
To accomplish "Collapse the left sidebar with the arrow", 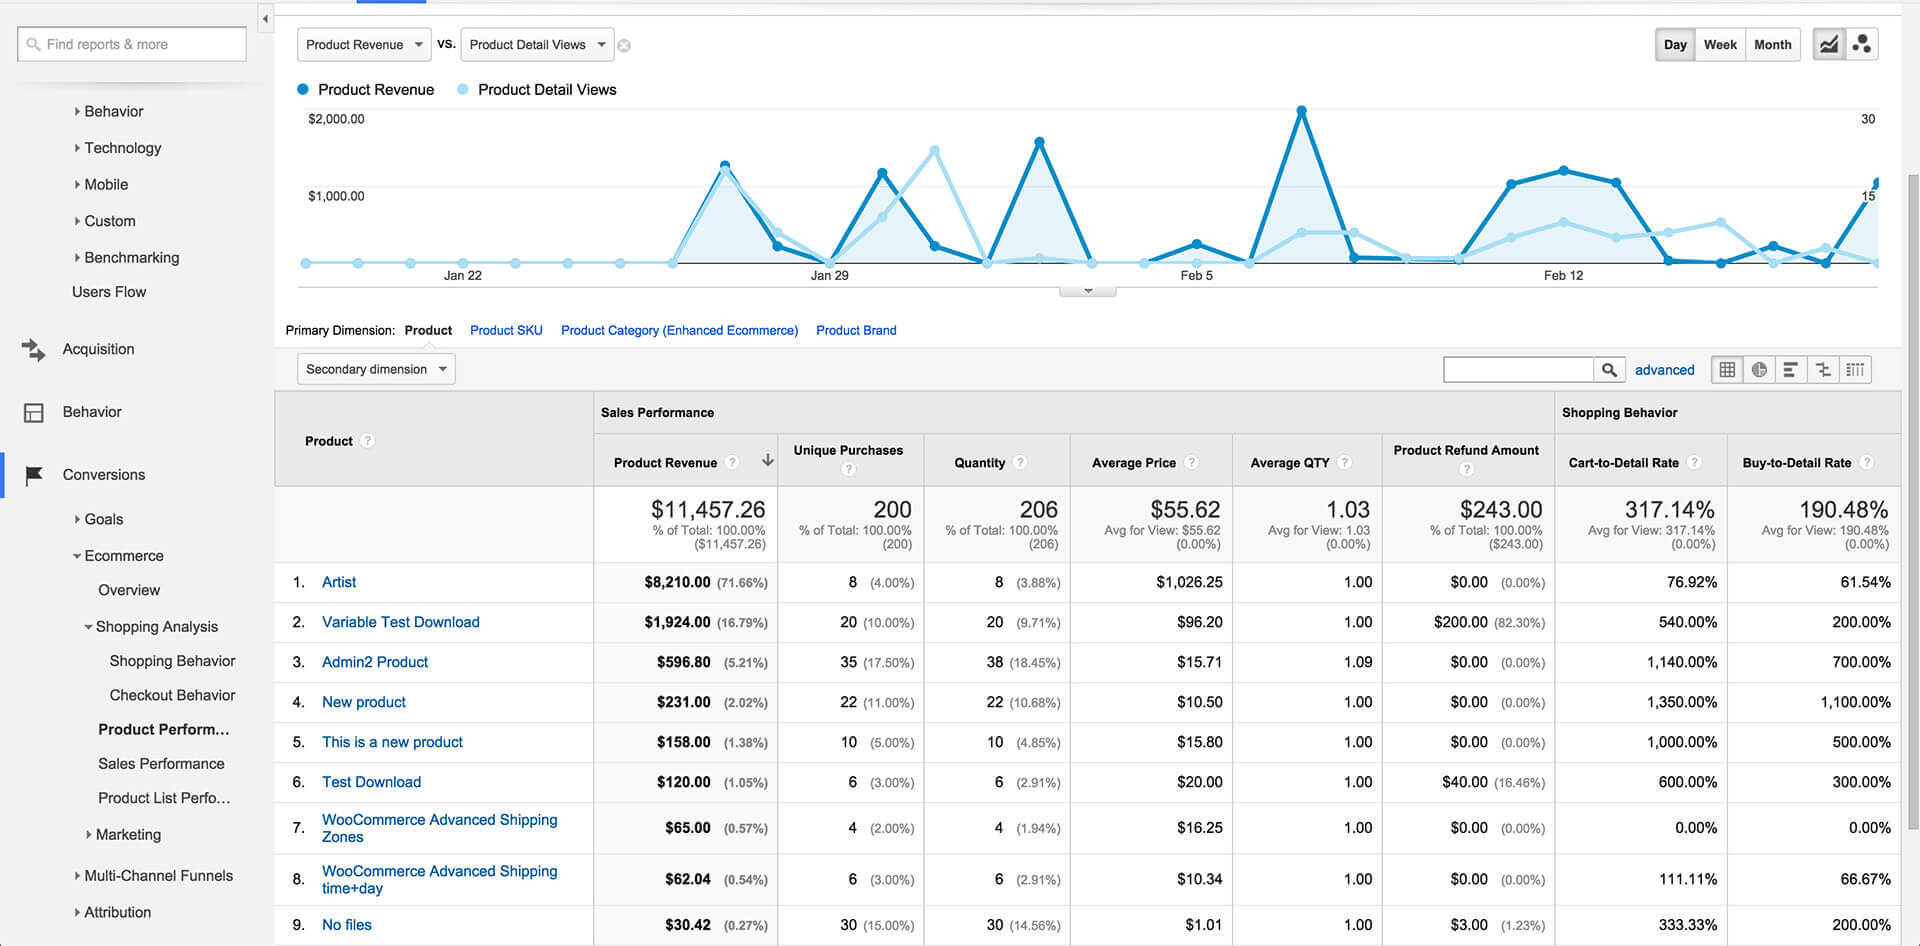I will pyautogui.click(x=265, y=19).
